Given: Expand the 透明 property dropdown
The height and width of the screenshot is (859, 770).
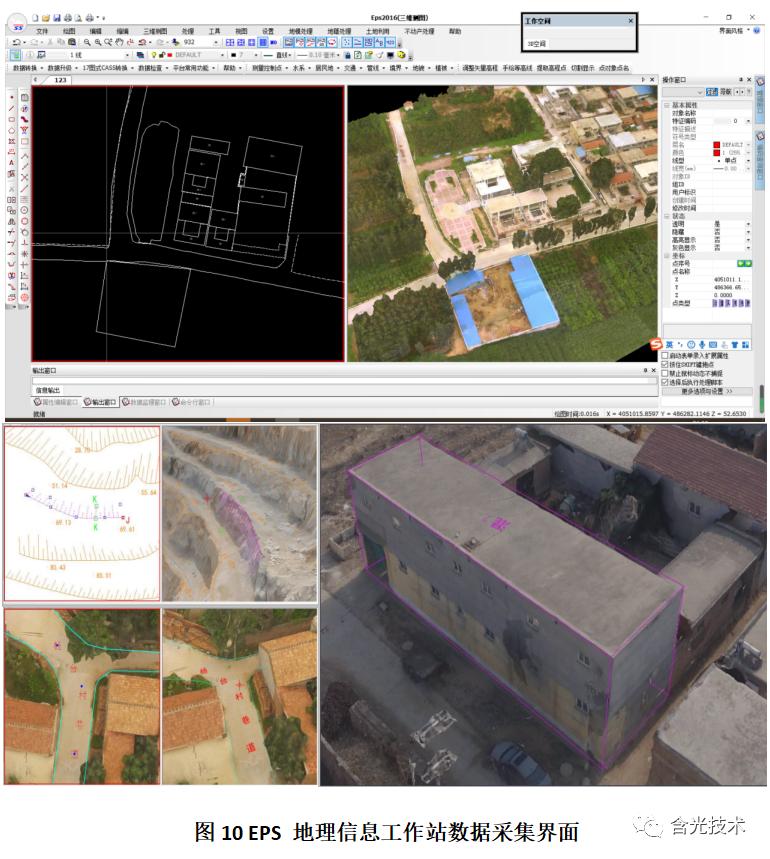Looking at the screenshot, I should pyautogui.click(x=746, y=224).
